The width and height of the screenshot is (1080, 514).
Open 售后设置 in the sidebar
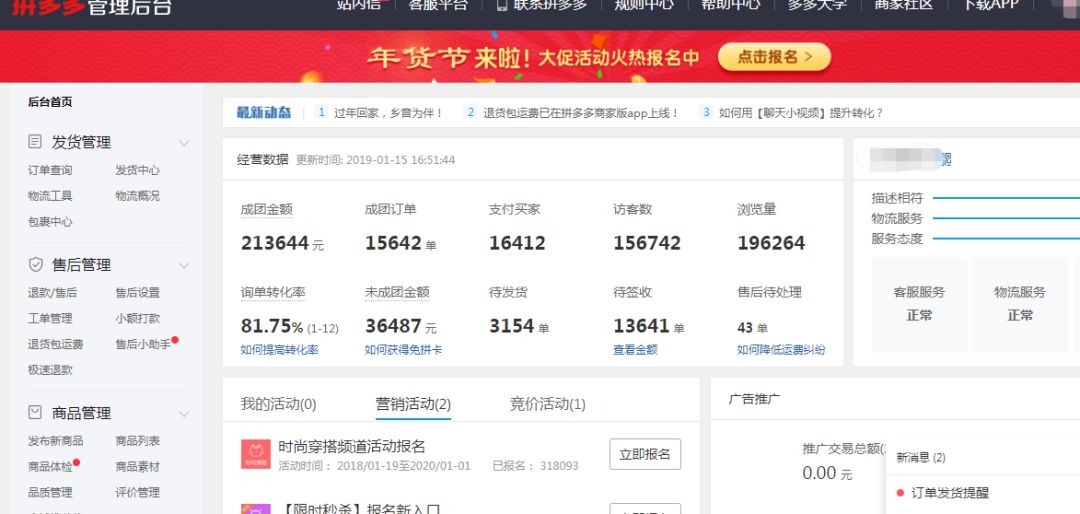click(x=137, y=293)
